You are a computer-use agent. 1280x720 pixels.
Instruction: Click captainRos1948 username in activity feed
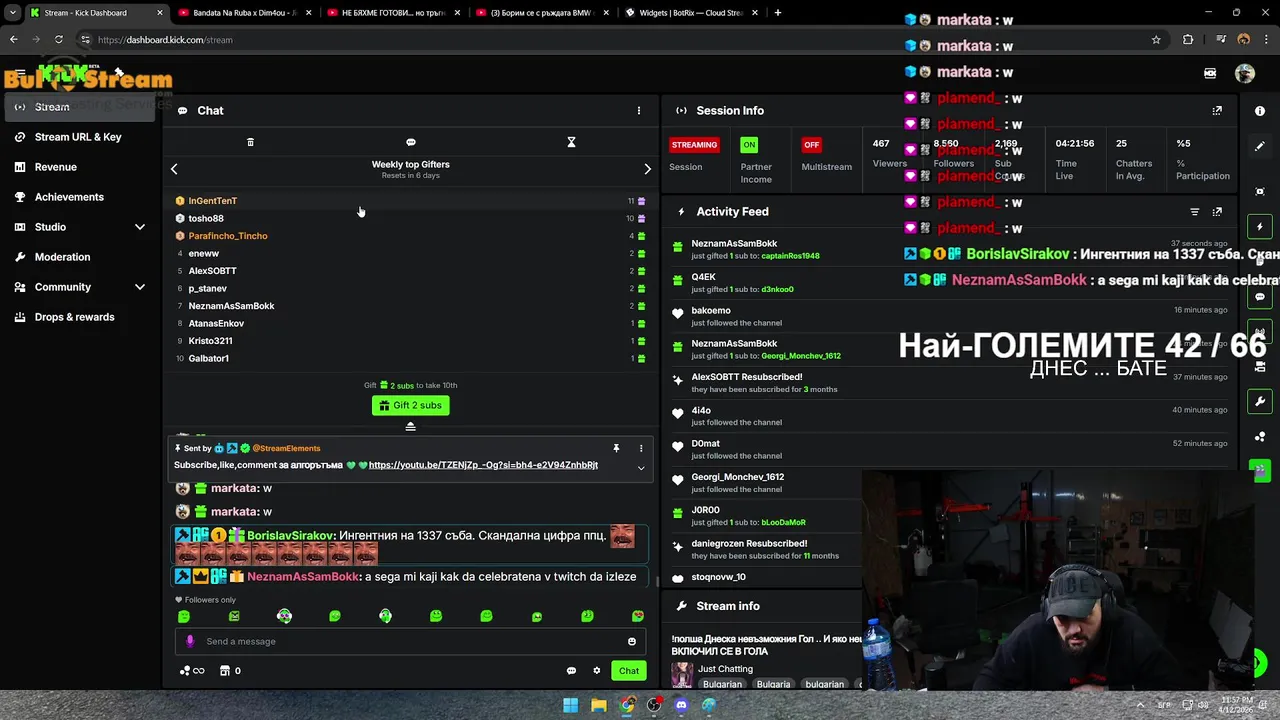[x=790, y=256]
